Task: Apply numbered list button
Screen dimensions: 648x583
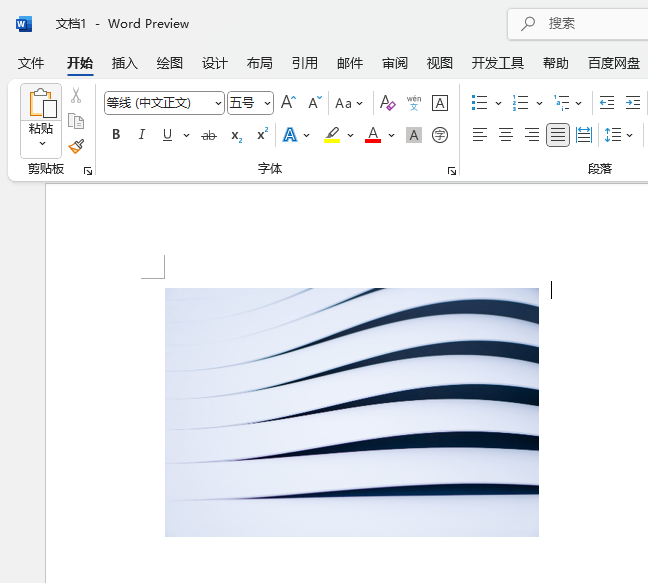Action: click(521, 102)
